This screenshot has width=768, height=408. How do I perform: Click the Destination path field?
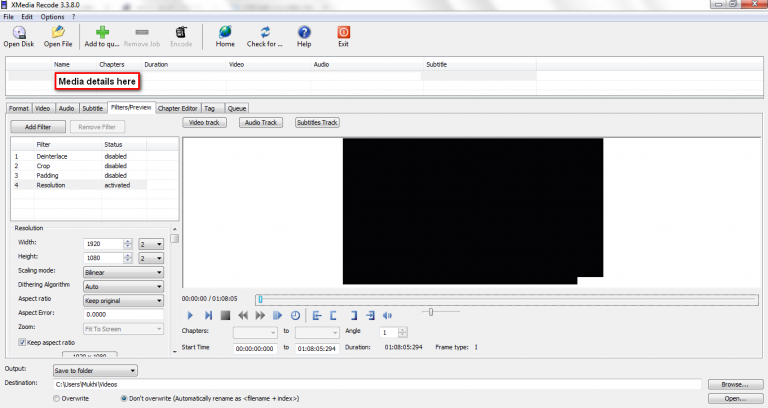[x=377, y=384]
